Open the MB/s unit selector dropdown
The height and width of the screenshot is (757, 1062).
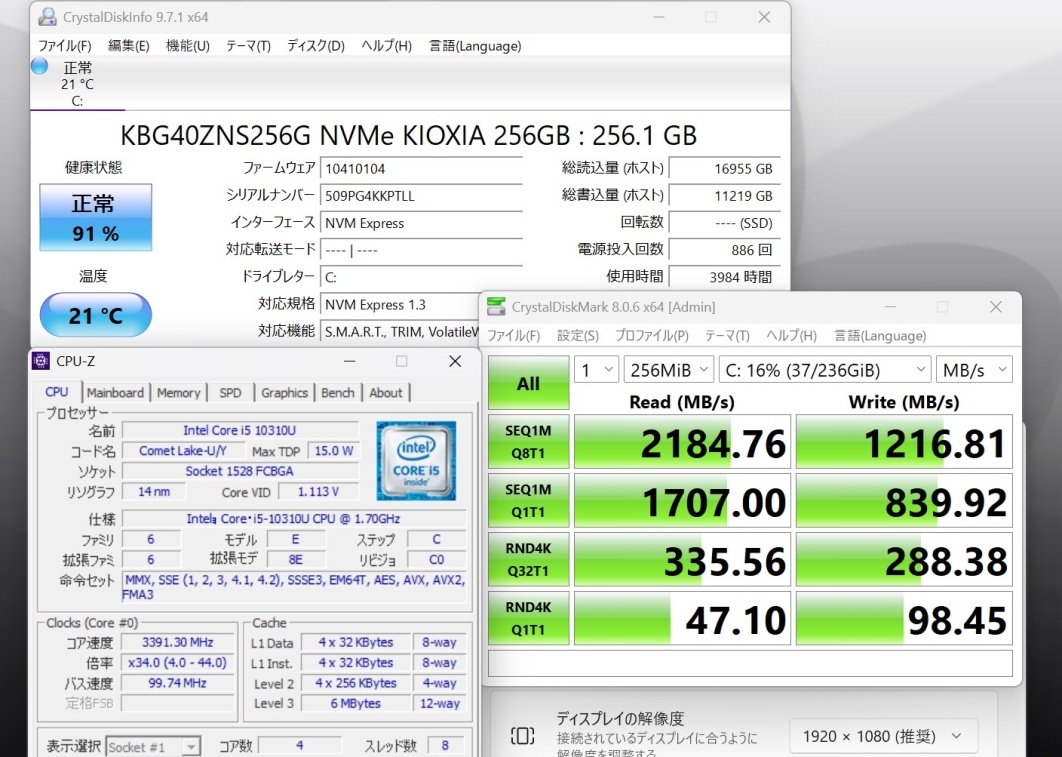[973, 369]
